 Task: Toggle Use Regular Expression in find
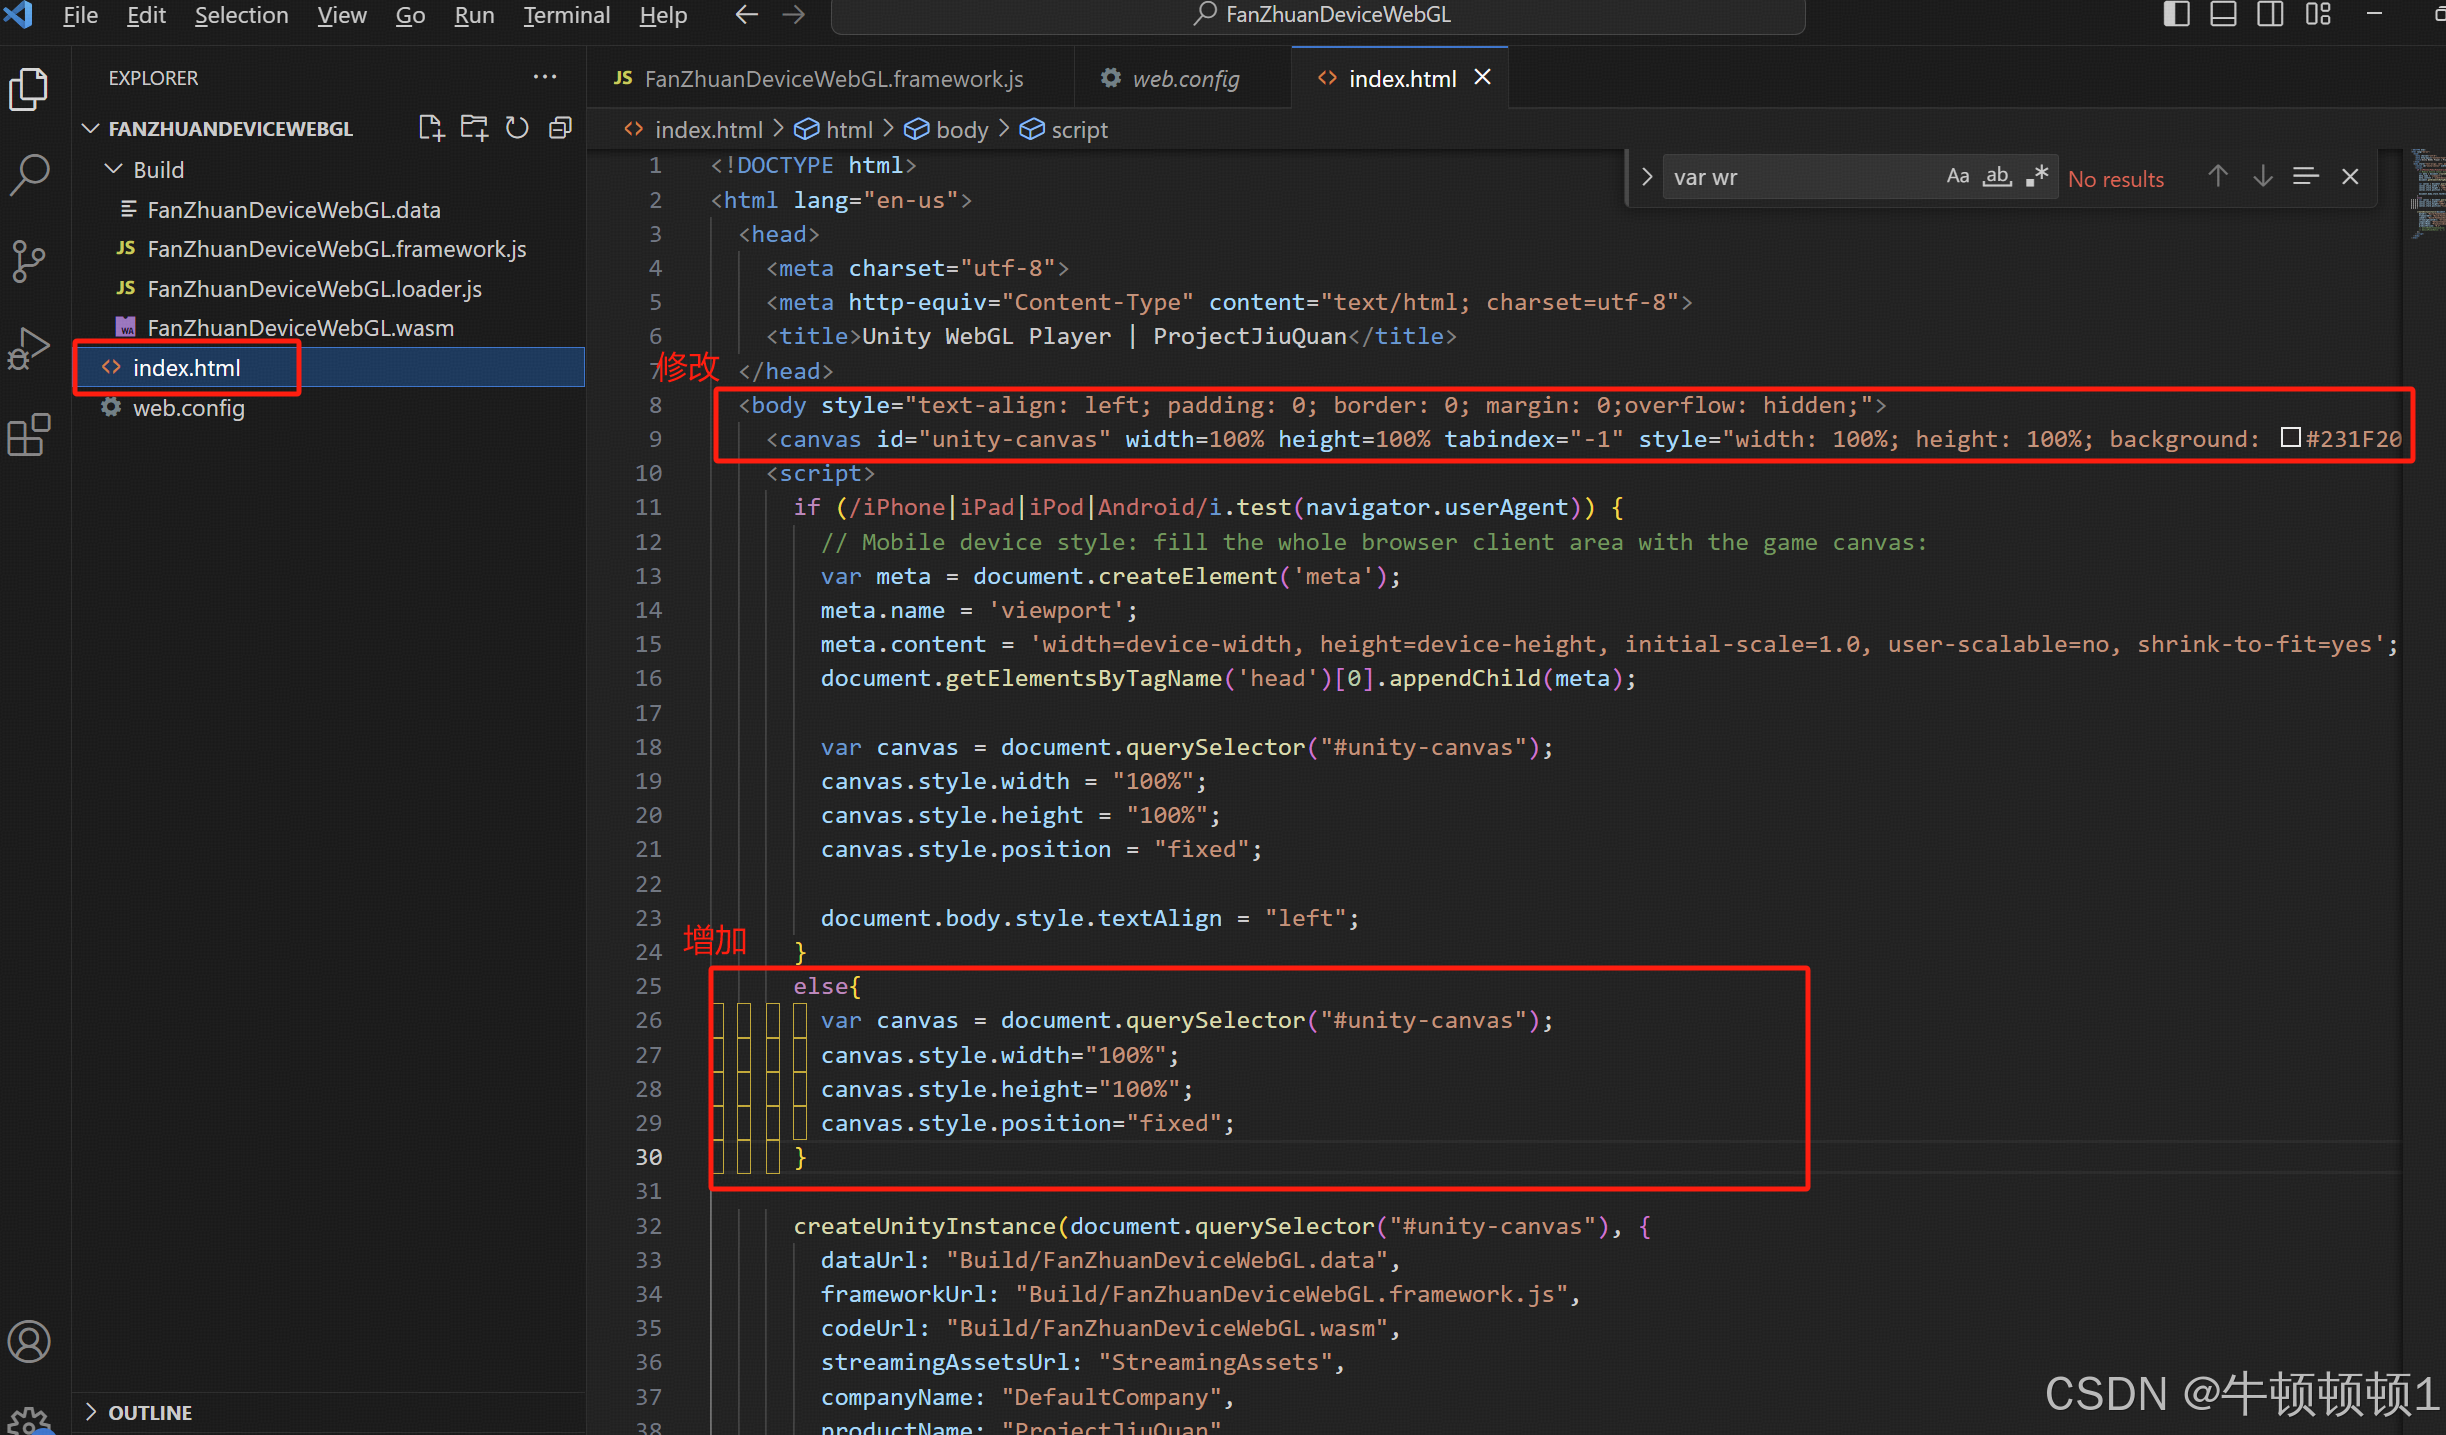coord(2037,177)
